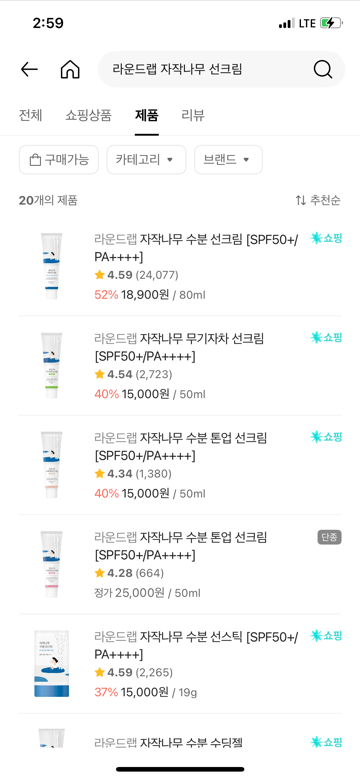
Task: Expand the 브랜드 dropdown filter
Action: [x=228, y=159]
